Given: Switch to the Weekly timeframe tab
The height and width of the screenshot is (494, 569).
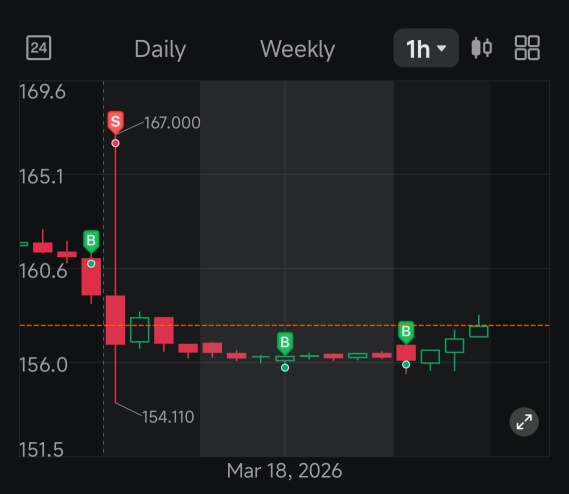Looking at the screenshot, I should click(298, 49).
